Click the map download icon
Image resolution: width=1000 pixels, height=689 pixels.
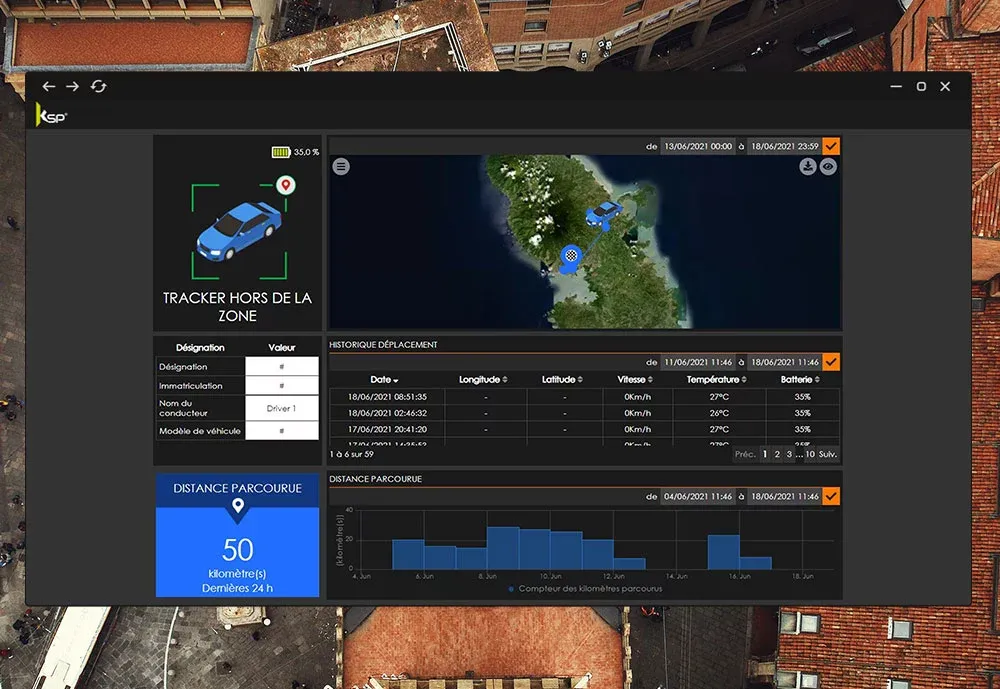808,167
